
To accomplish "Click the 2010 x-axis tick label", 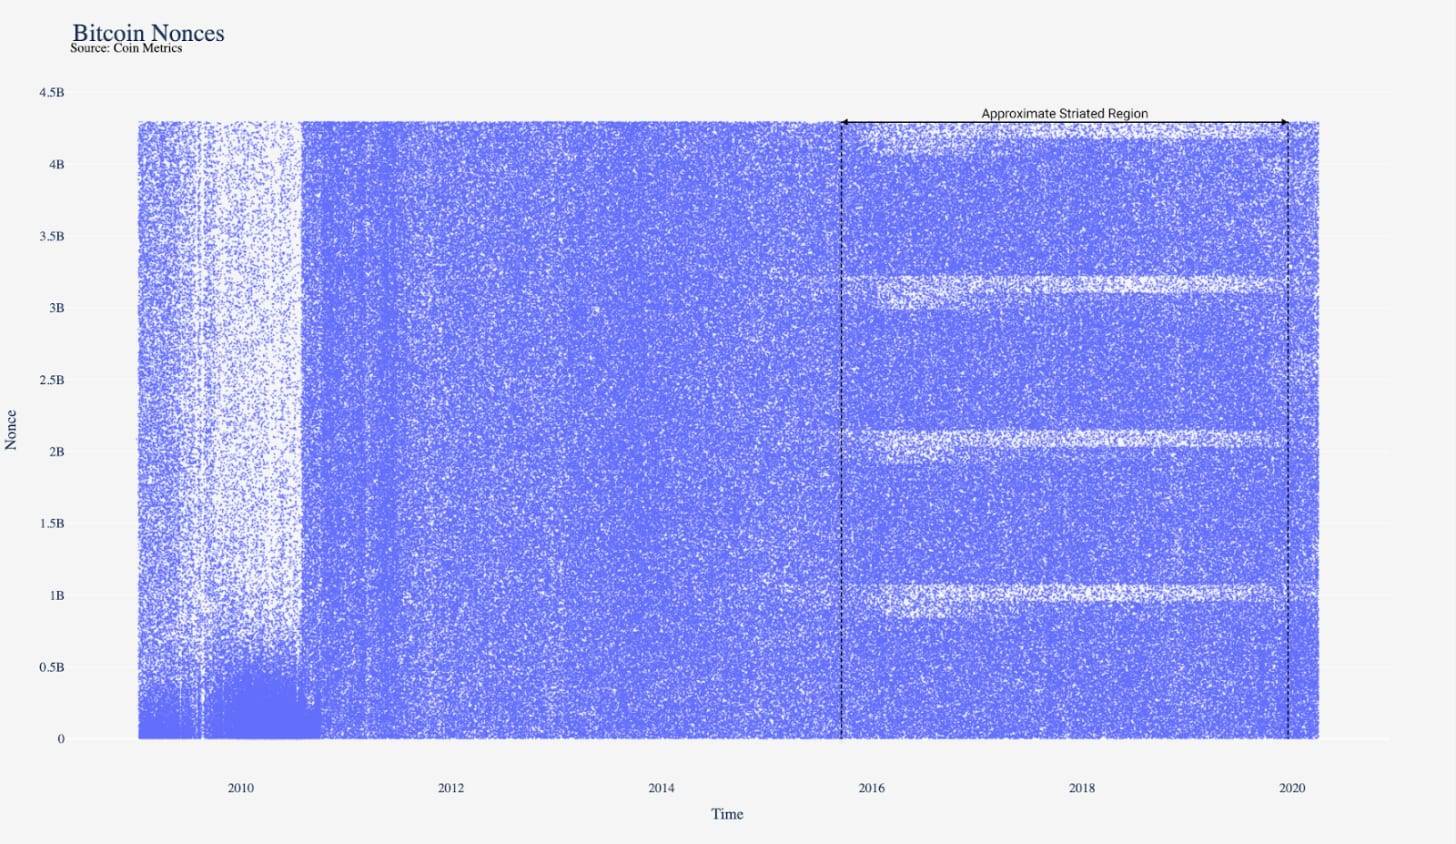I will [x=240, y=788].
